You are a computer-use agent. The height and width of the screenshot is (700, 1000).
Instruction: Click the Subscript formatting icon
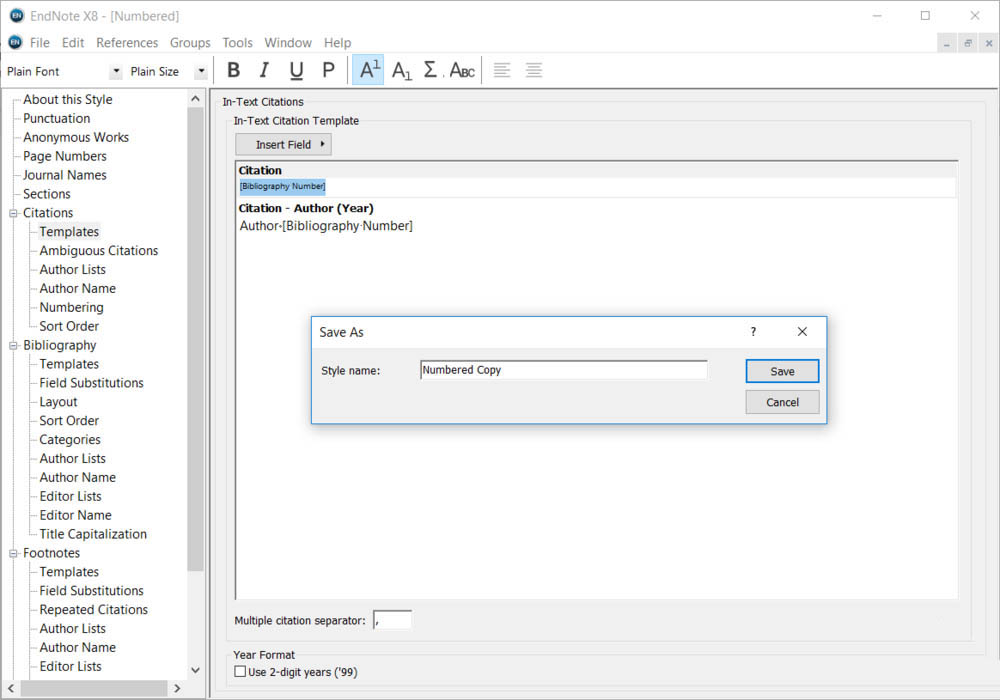[401, 70]
